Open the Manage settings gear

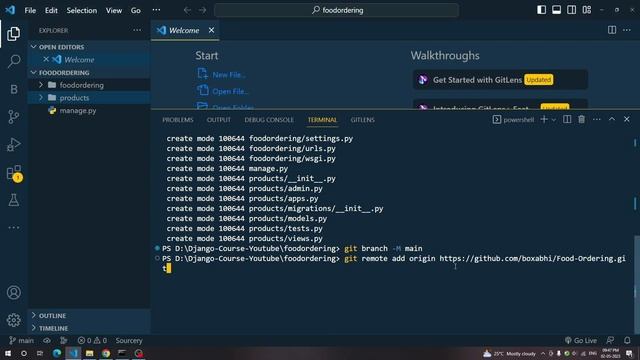point(13,320)
